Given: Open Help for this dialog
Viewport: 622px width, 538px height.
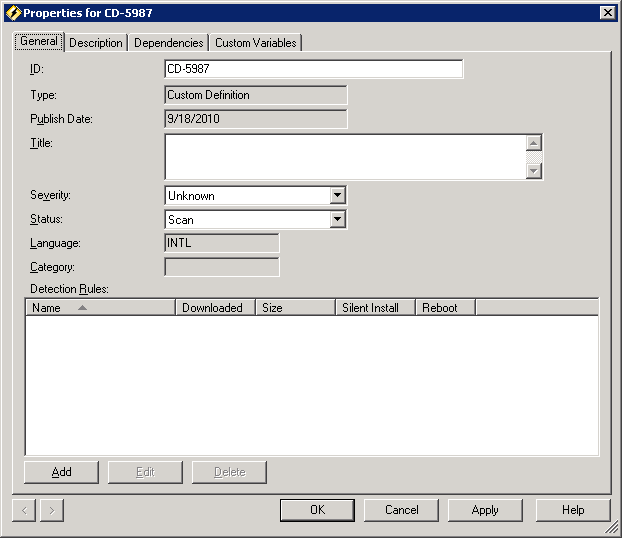Looking at the screenshot, I should point(573,510).
